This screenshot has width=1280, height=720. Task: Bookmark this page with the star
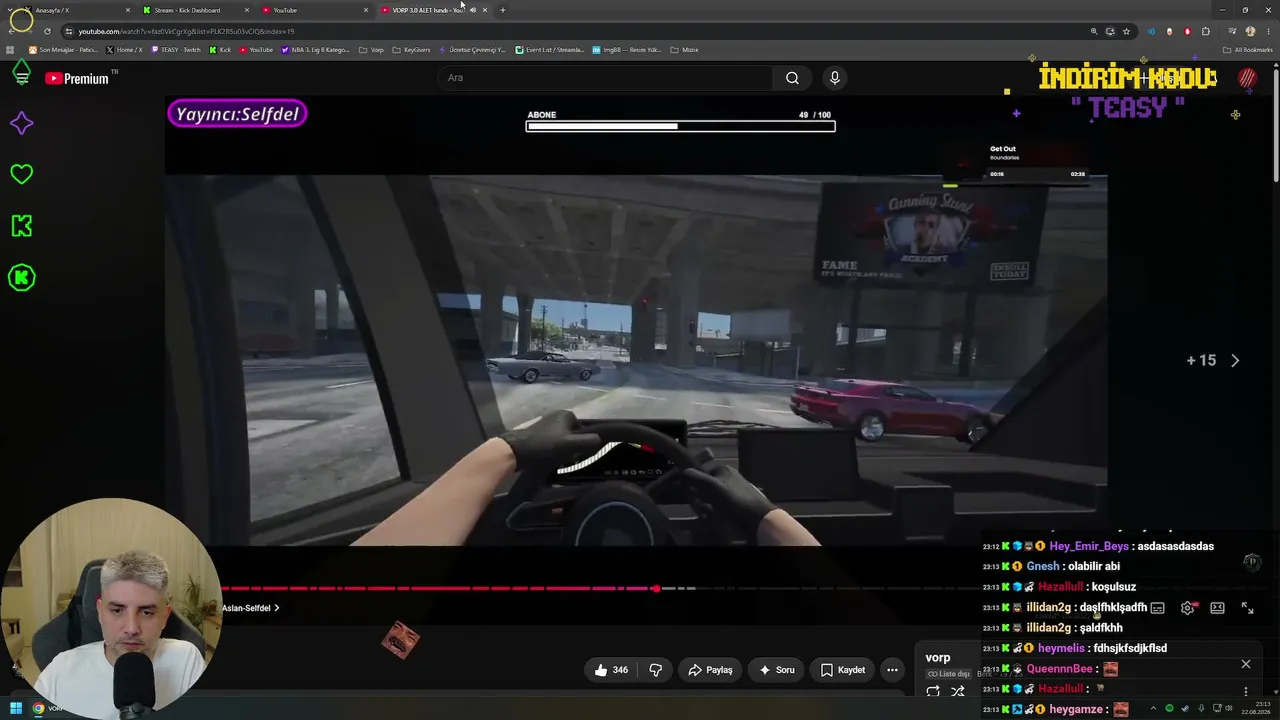[x=1126, y=31]
